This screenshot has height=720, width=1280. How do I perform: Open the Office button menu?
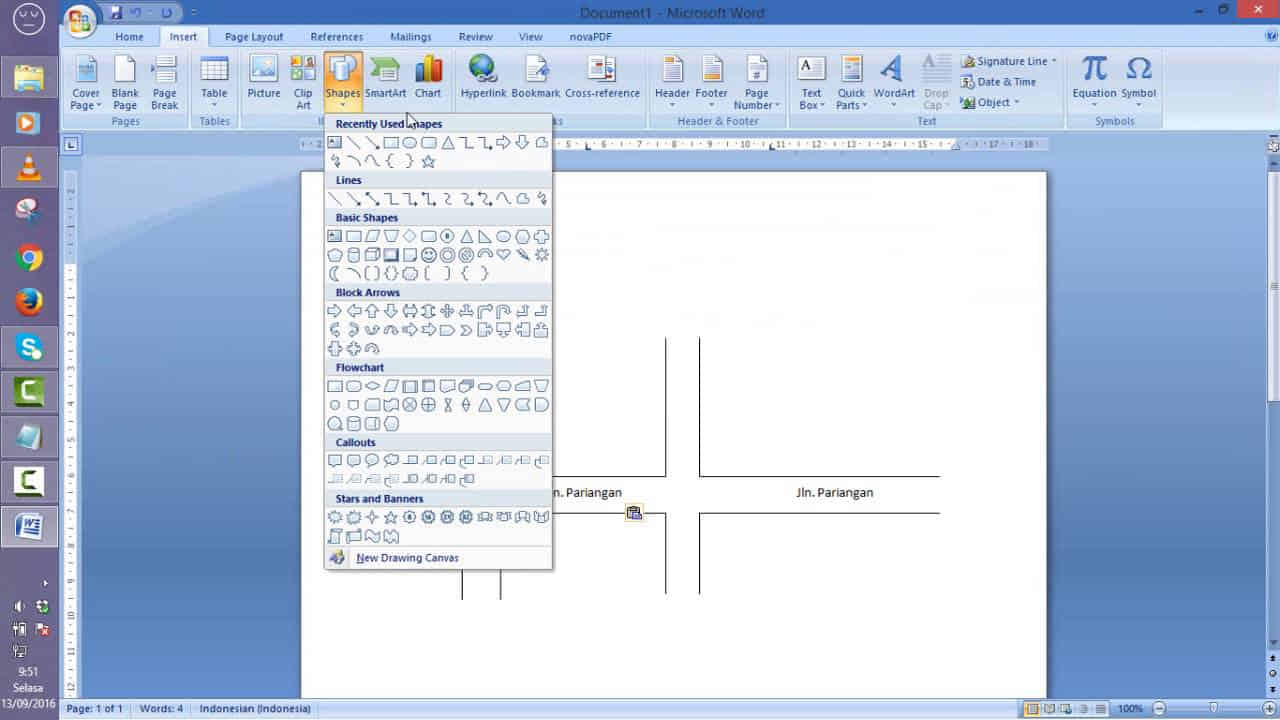[79, 20]
